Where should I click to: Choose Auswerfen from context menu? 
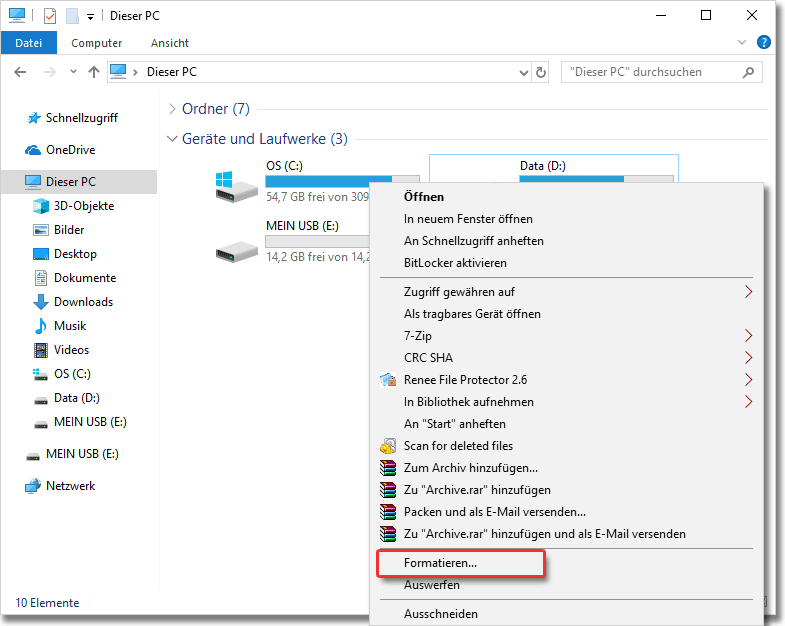pos(566,585)
